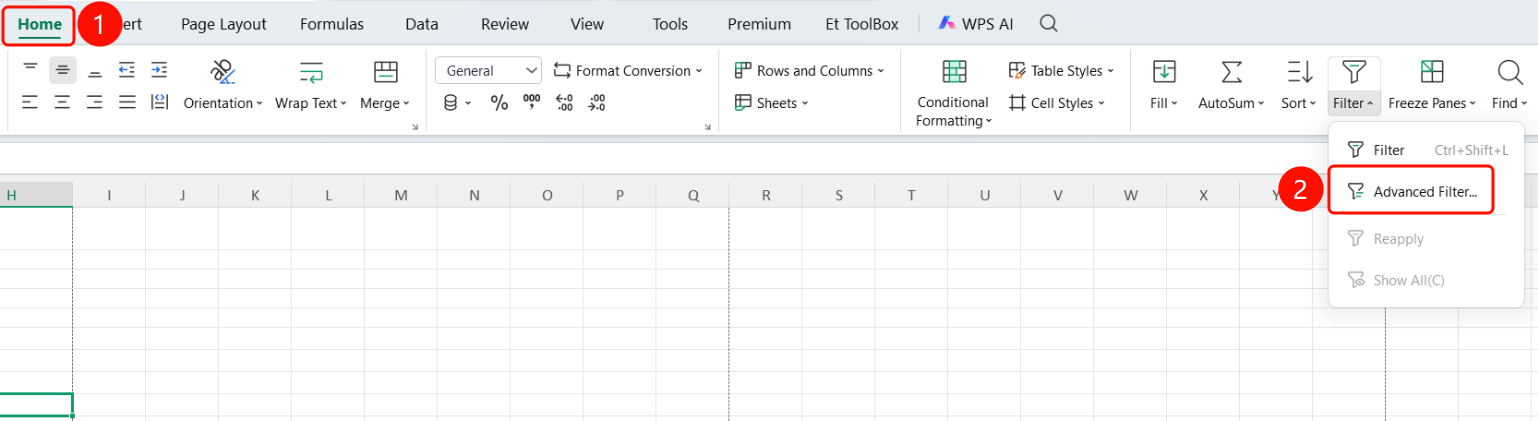
Task: Click the Decrease Decimal icon
Action: pos(597,102)
